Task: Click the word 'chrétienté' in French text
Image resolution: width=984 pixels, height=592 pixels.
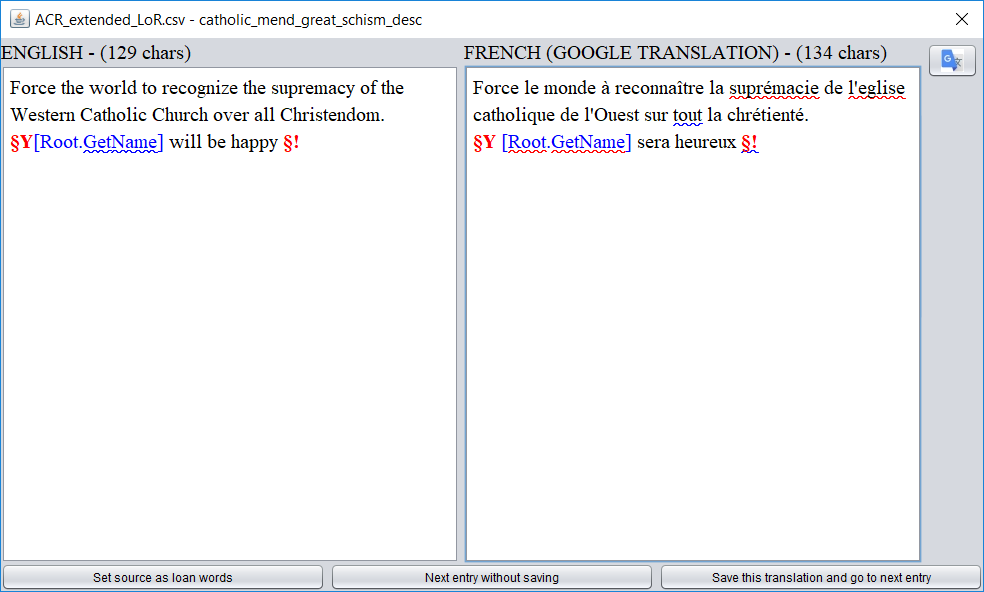Action: click(x=765, y=116)
